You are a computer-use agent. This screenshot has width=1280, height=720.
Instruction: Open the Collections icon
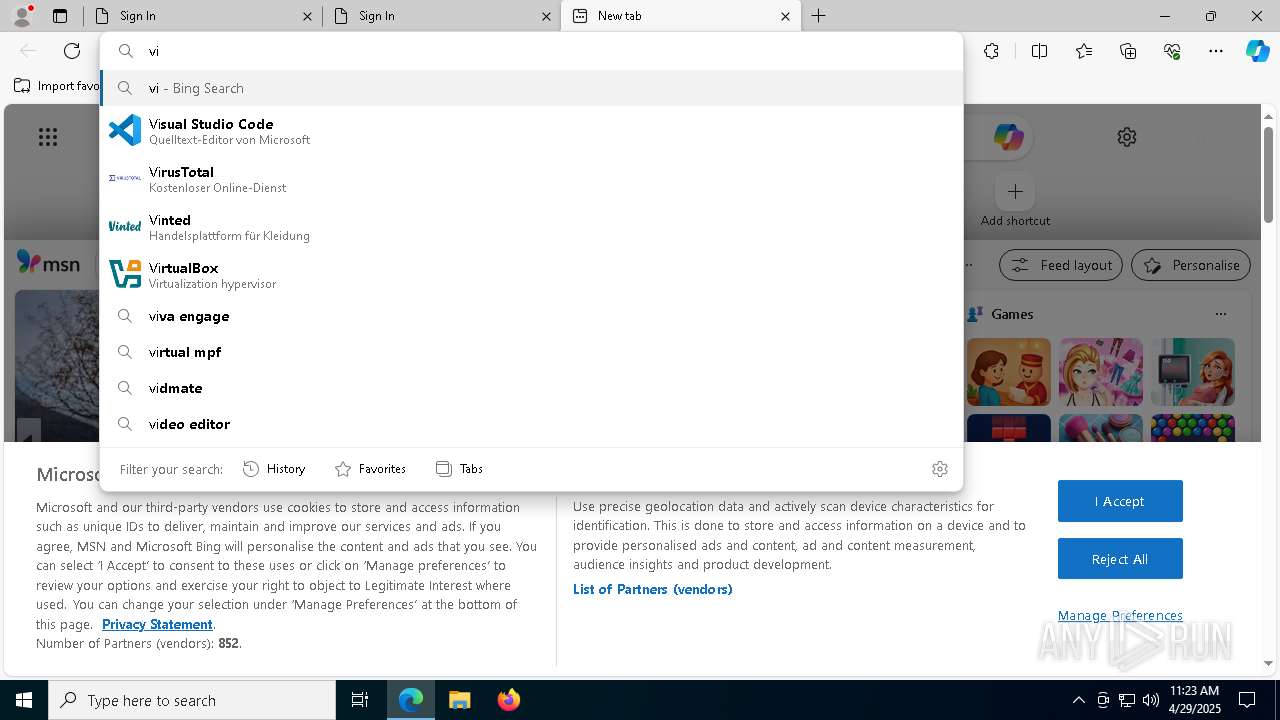tap(1128, 51)
